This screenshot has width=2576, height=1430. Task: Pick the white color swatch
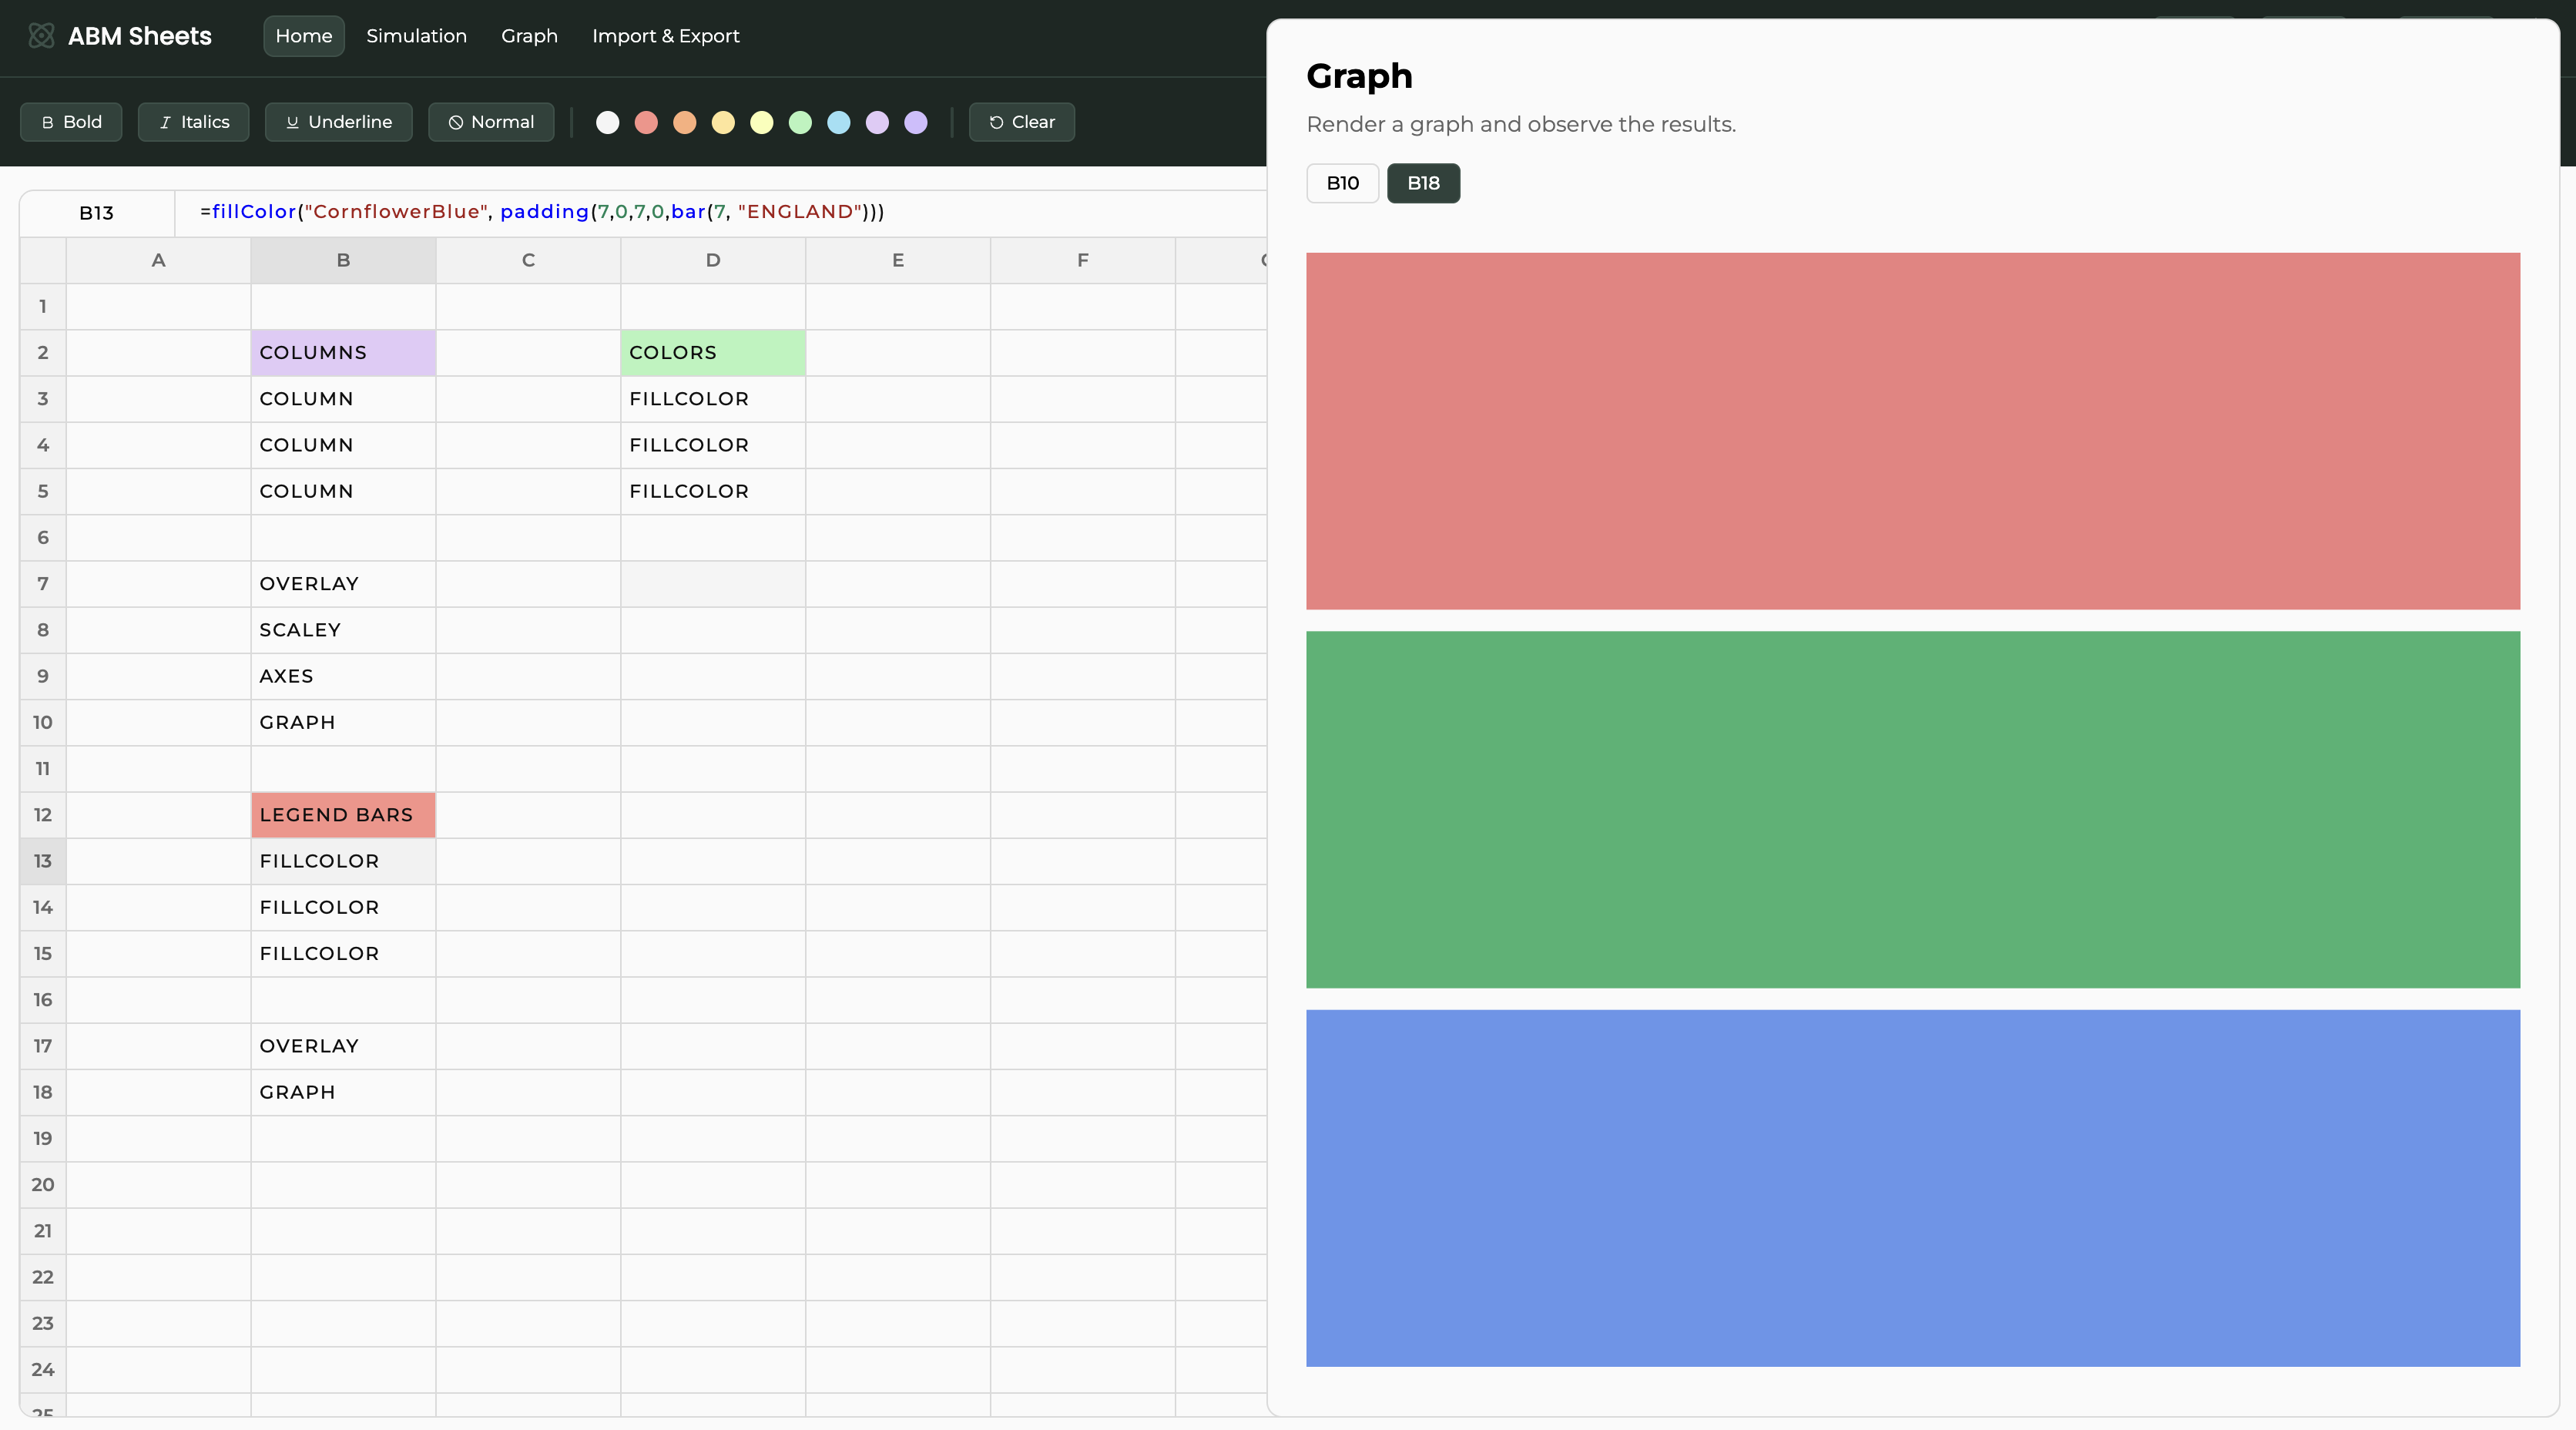[x=608, y=122]
